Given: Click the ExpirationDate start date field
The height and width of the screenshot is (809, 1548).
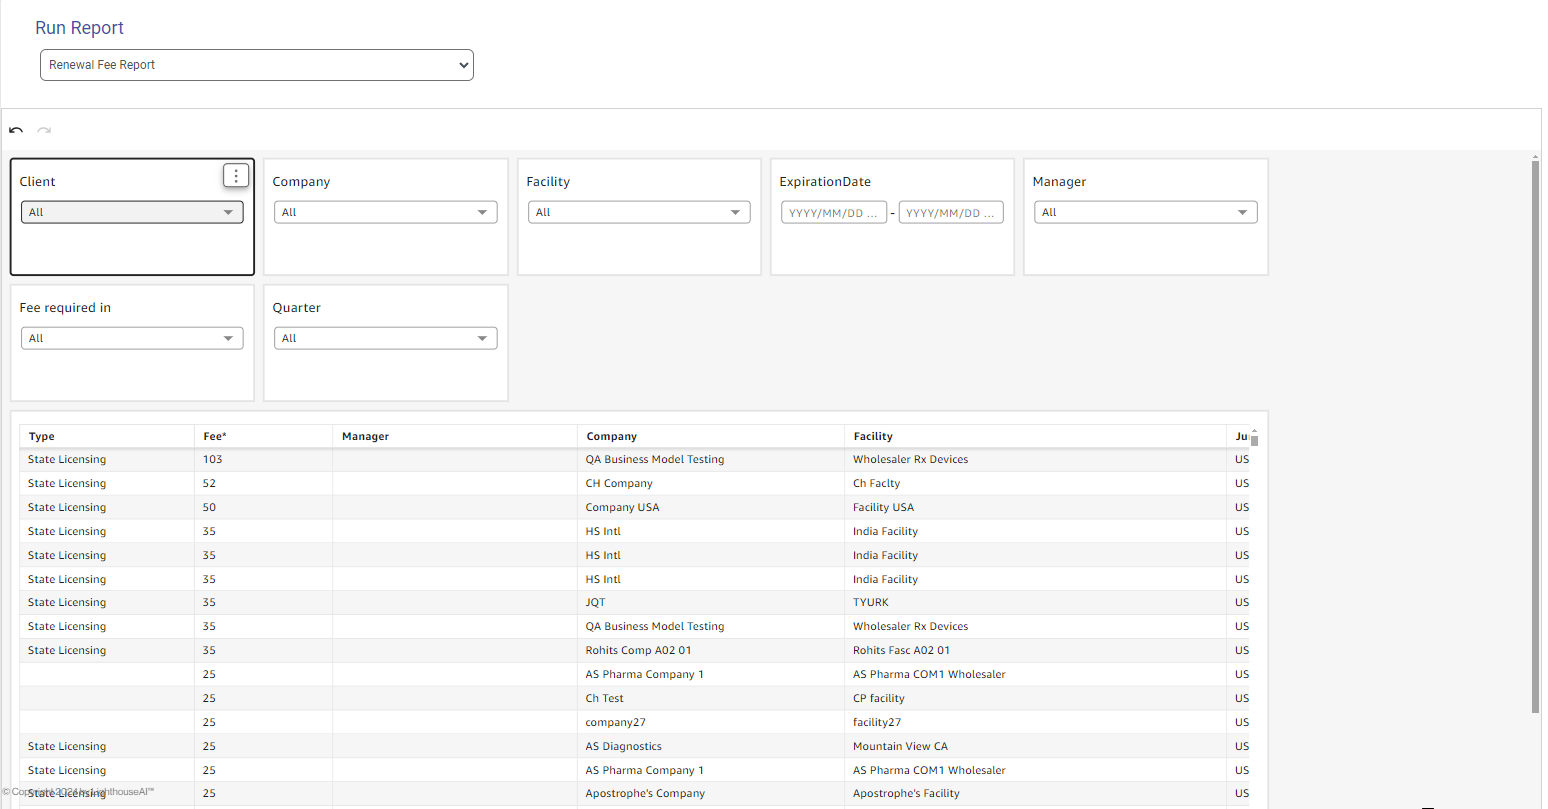Looking at the screenshot, I should pyautogui.click(x=833, y=213).
